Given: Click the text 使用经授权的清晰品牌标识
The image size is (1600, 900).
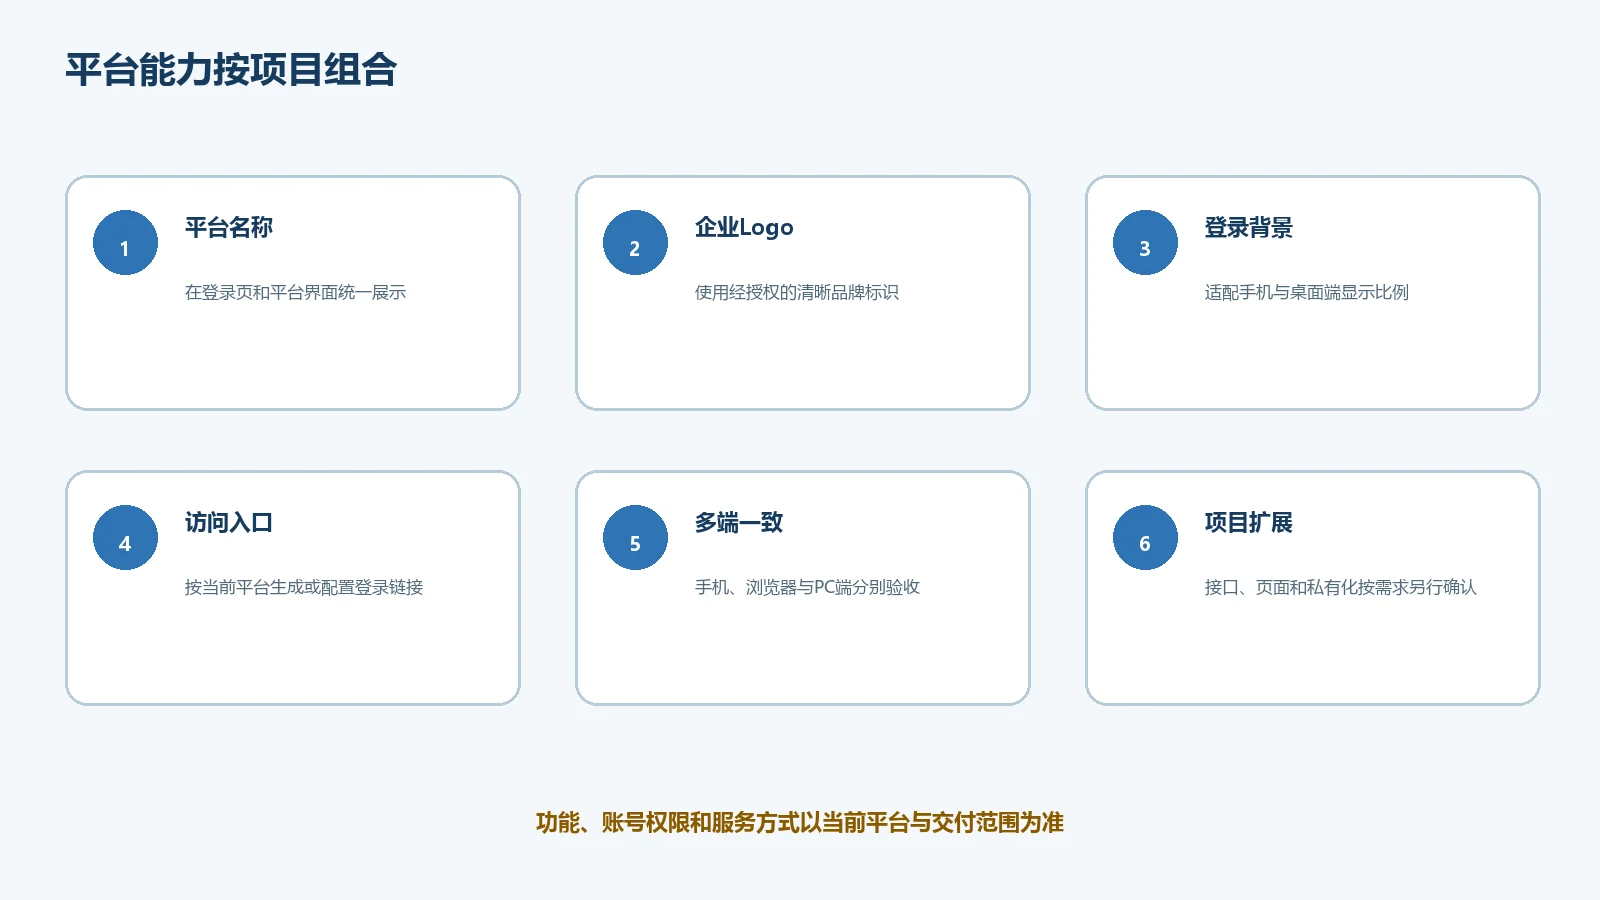Looking at the screenshot, I should (797, 292).
